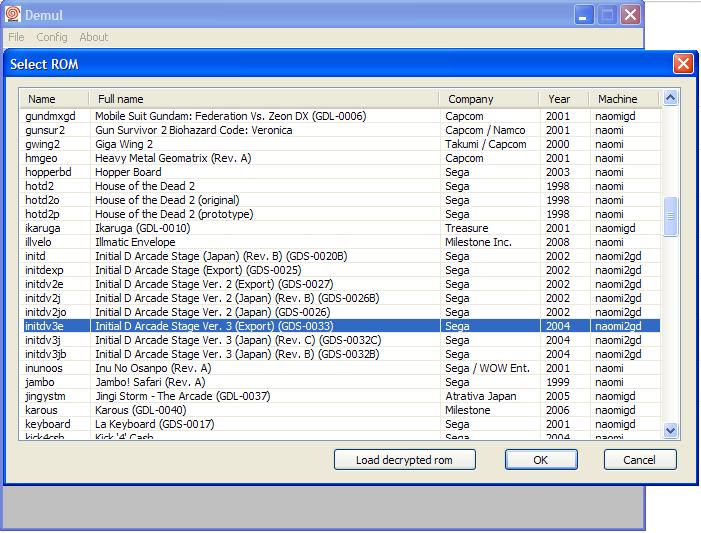
Task: Click Jambo! Safari (Rev. A) cell
Action: 150,382
